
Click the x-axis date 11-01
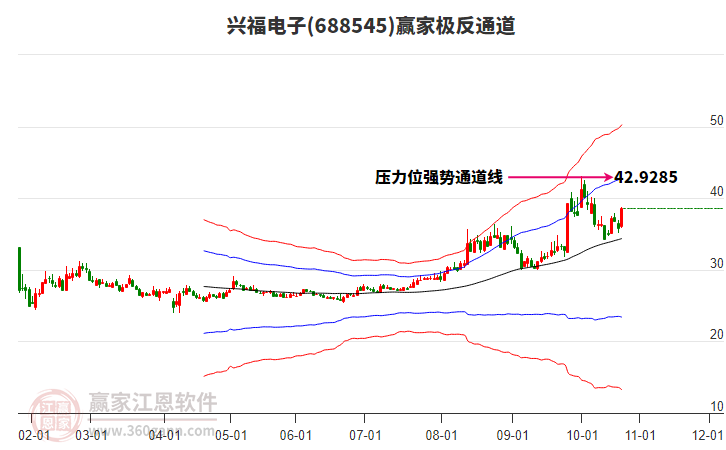click(640, 435)
